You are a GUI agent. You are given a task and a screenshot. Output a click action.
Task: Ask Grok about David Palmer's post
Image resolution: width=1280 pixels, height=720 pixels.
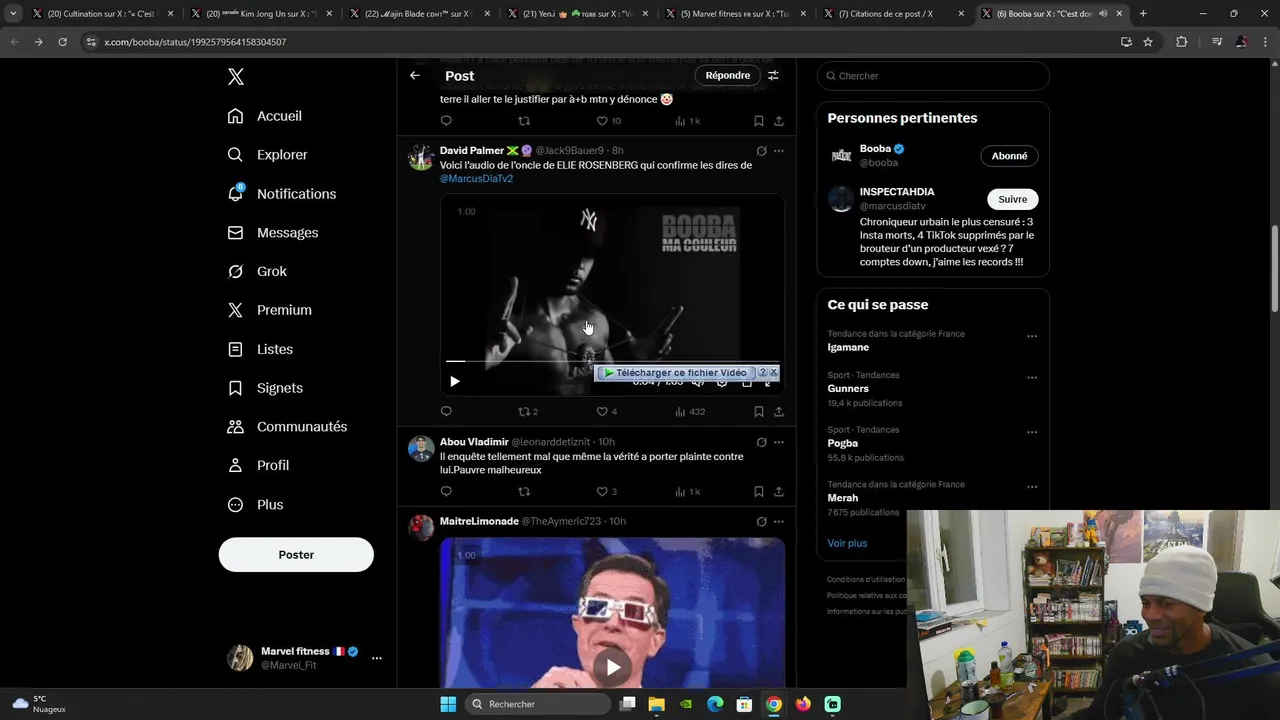[x=761, y=151]
